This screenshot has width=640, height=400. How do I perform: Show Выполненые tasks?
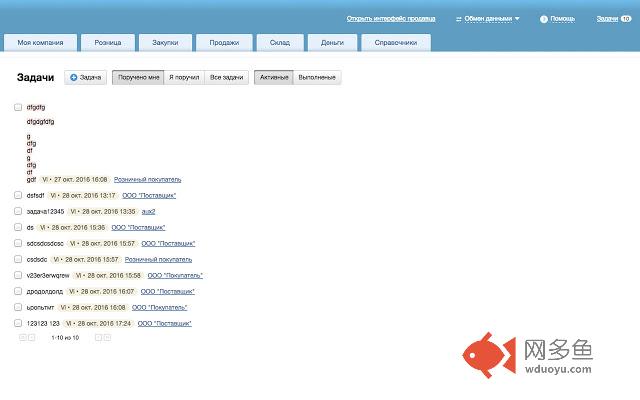[317, 78]
